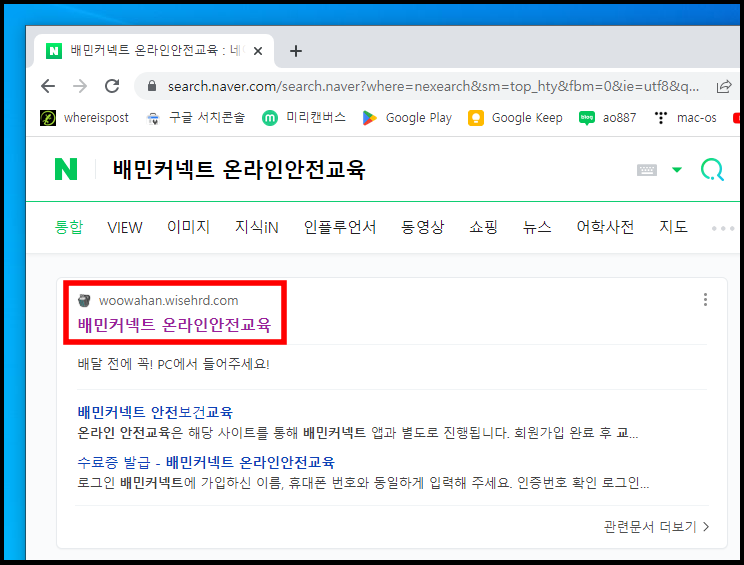This screenshot has width=744, height=565.
Task: Select the 통합 tab
Action: tap(69, 227)
